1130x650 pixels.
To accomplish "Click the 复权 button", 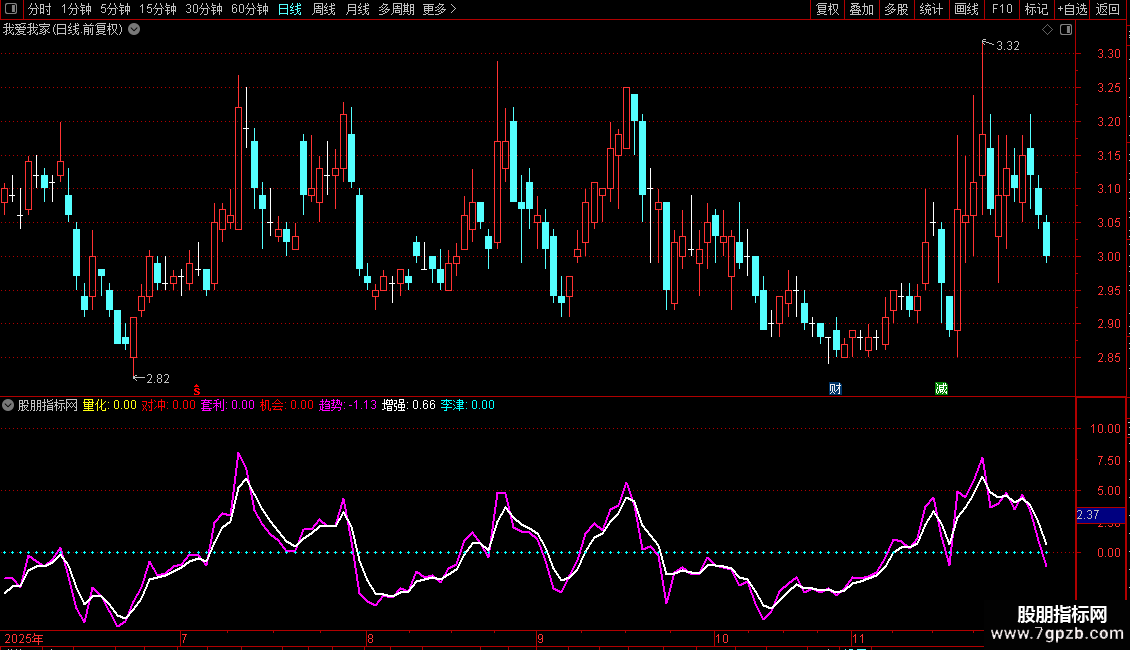I will (x=827, y=9).
